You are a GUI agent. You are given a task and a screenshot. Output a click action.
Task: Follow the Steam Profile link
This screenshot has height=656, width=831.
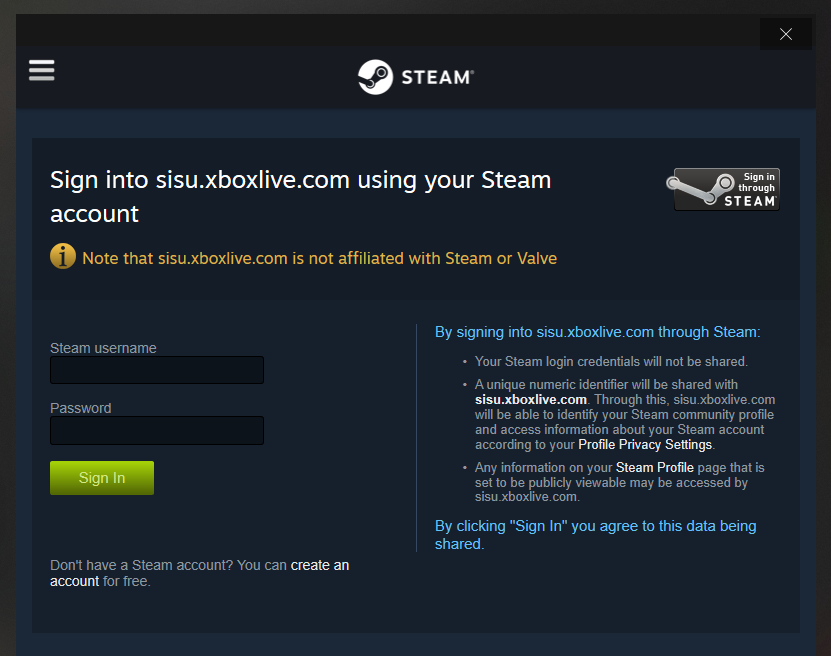point(655,467)
